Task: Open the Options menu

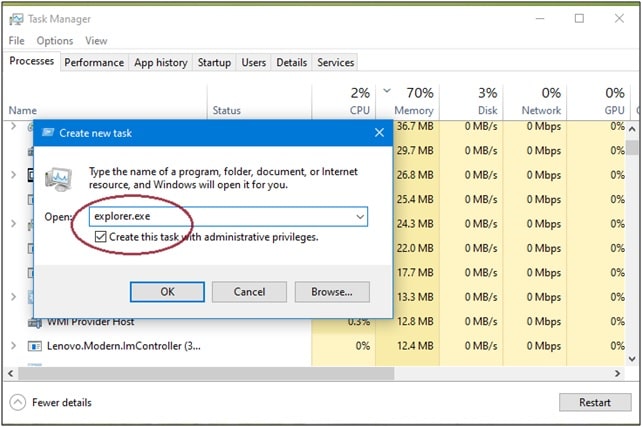Action: click(x=55, y=41)
